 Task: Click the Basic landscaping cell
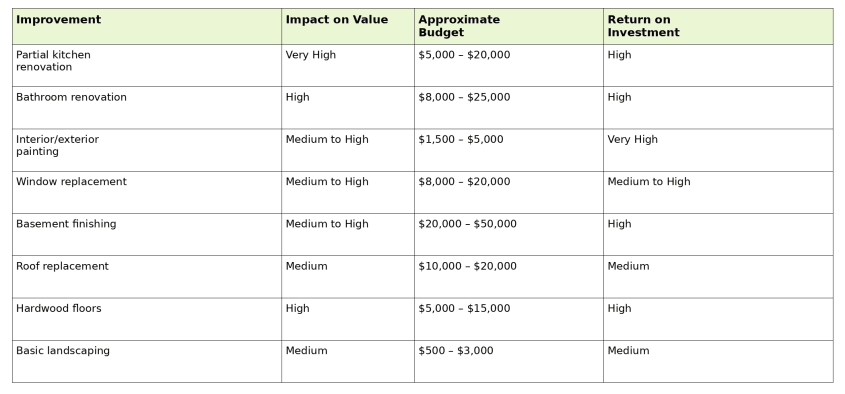(x=147, y=361)
